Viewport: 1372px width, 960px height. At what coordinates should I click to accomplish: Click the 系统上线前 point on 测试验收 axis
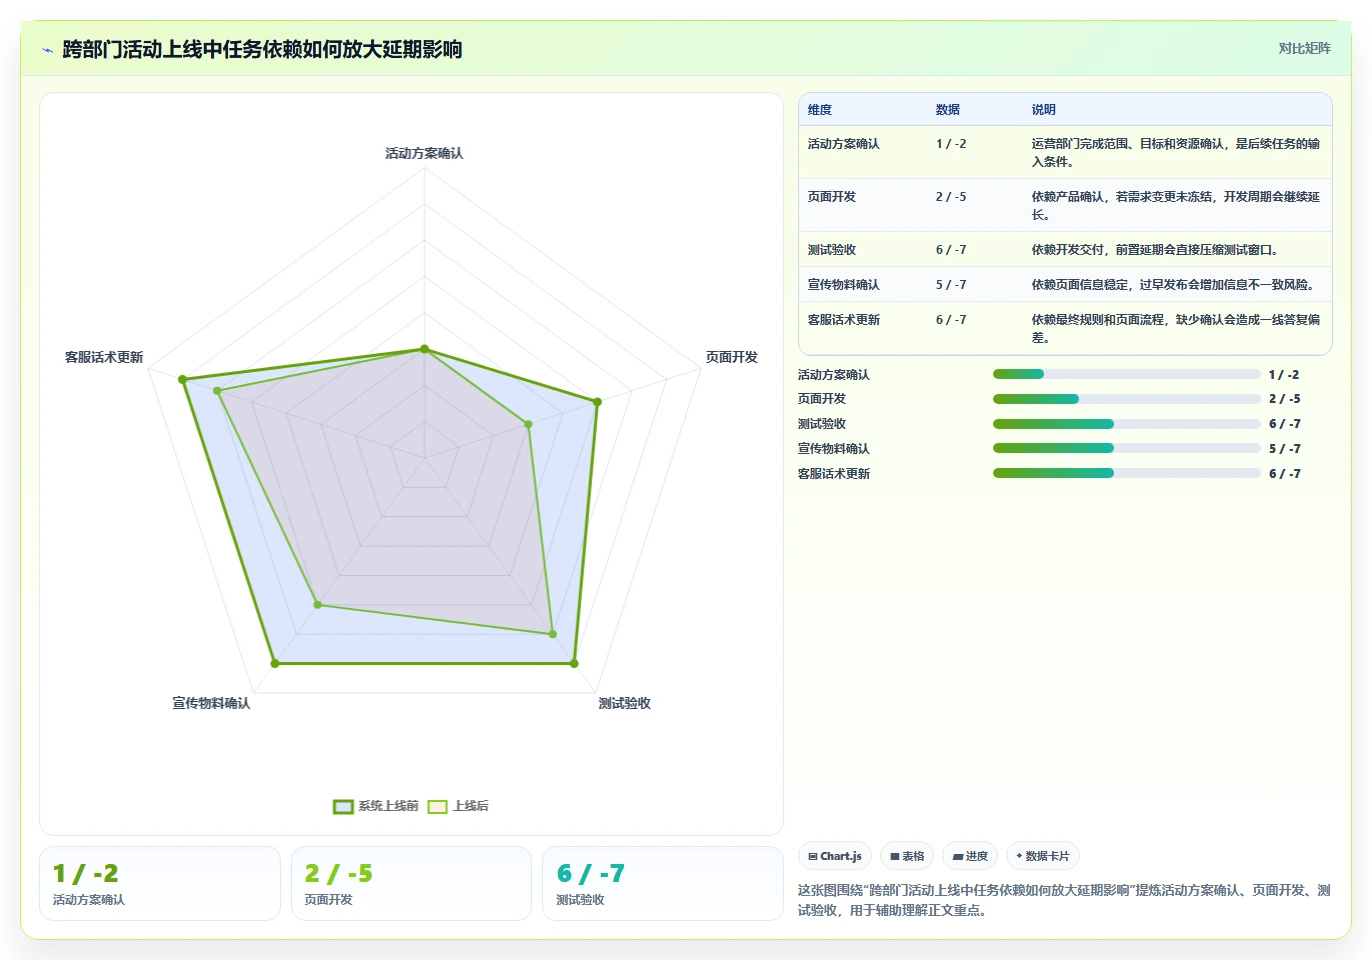click(574, 663)
